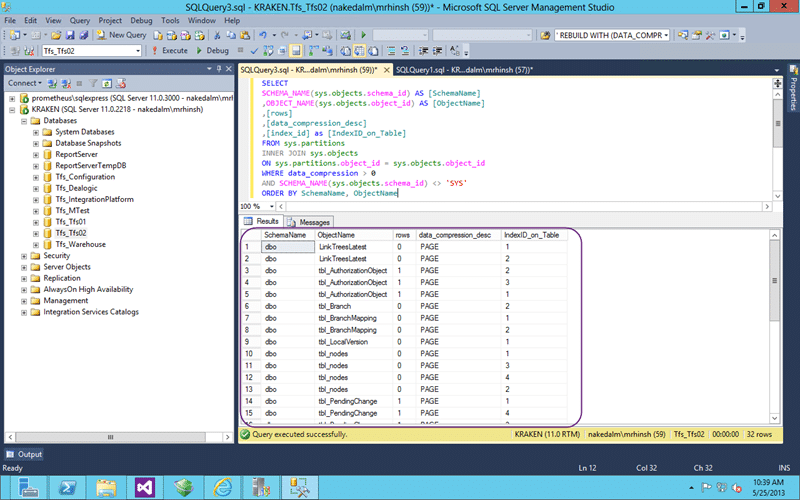
Task: Open the 100 % zoom dropdown
Action: pos(271,206)
